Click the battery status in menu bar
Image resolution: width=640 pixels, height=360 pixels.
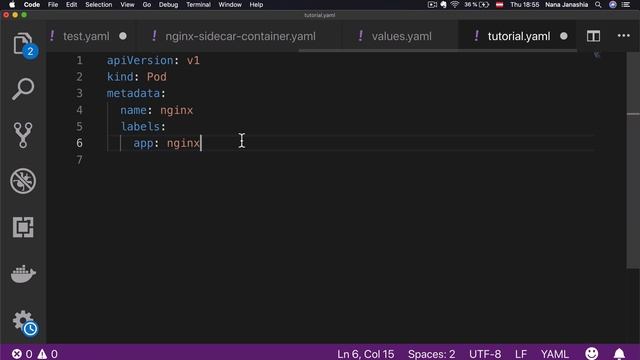[476, 4]
